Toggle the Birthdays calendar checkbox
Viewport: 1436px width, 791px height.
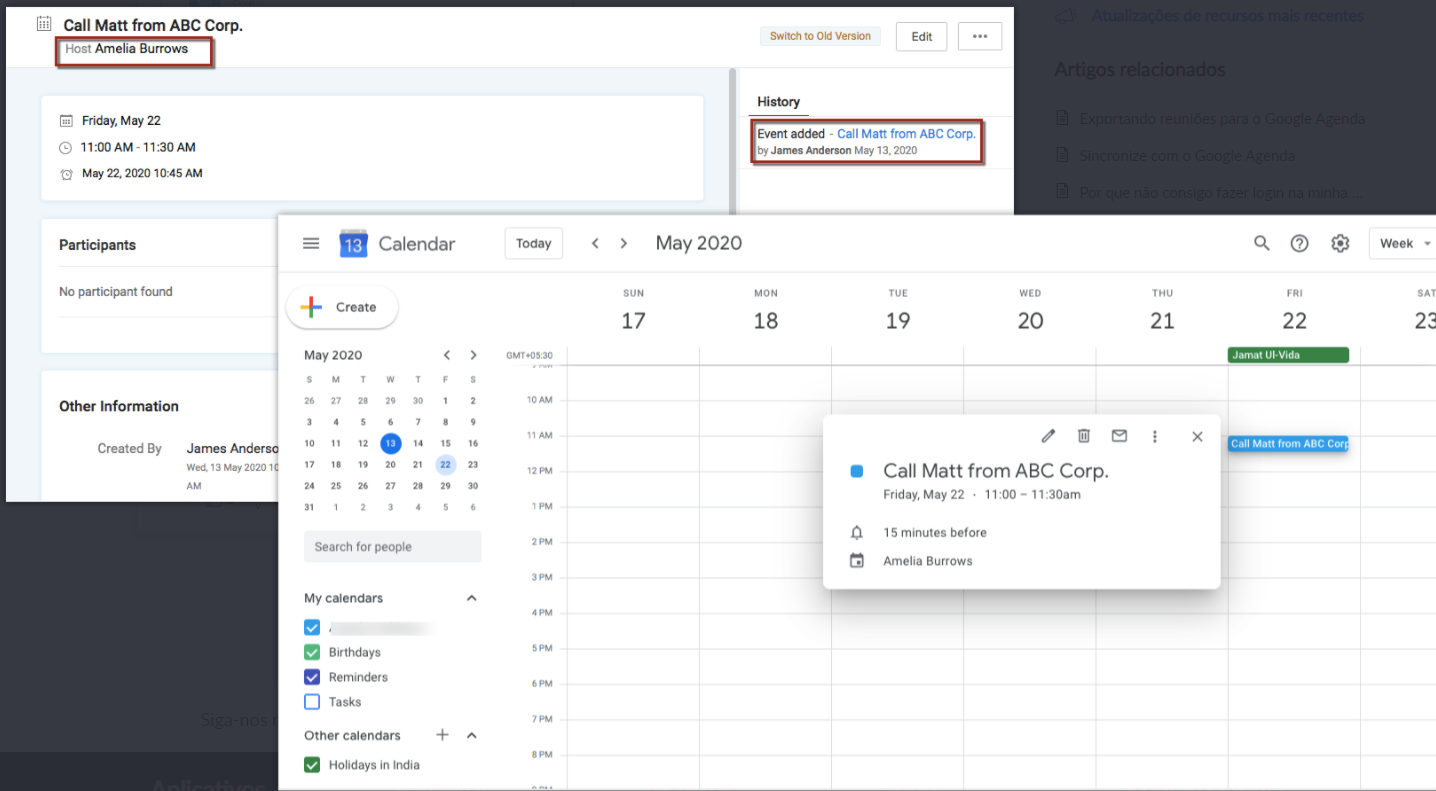(x=312, y=652)
